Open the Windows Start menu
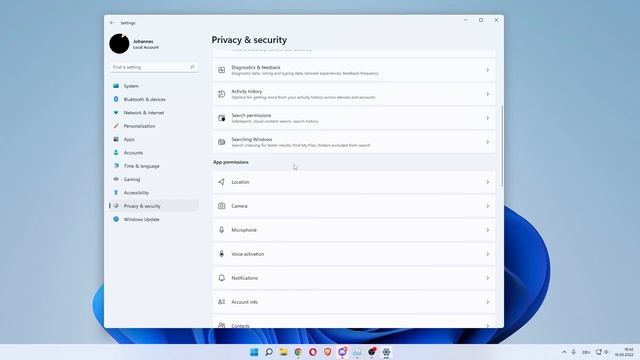 click(254, 352)
